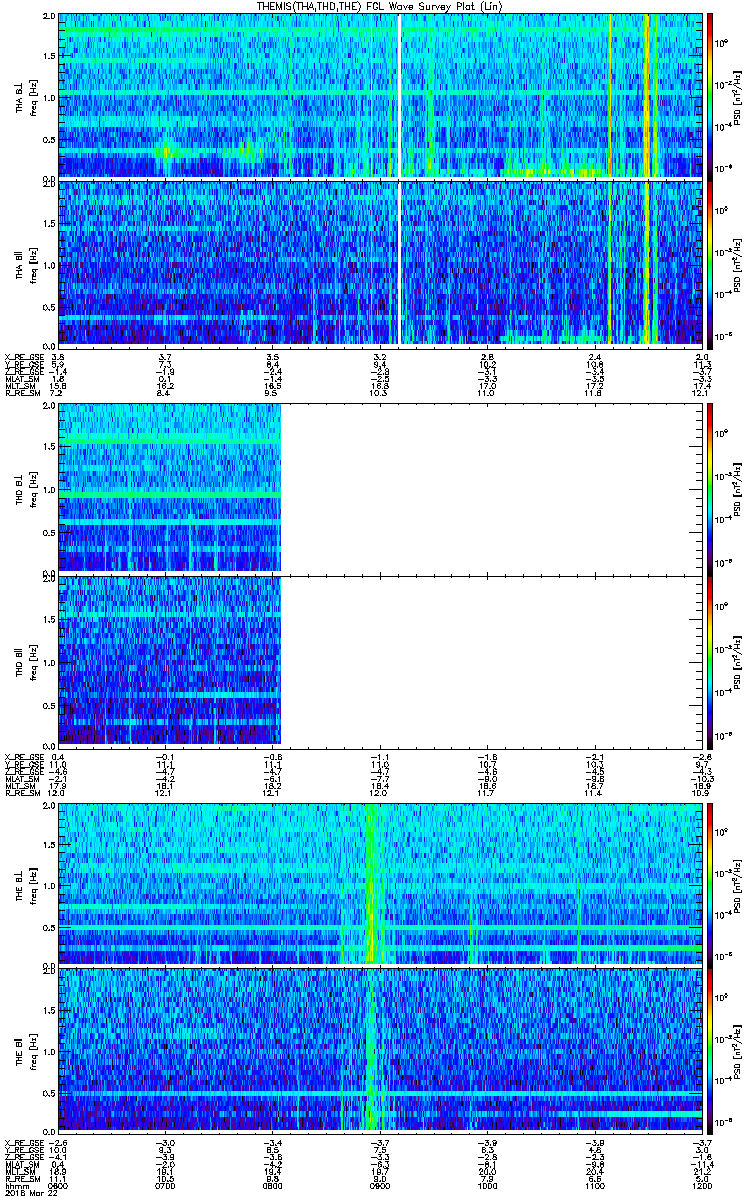
Task: Click the PSD color bar beside THE B-parallel
Action: [711, 1050]
